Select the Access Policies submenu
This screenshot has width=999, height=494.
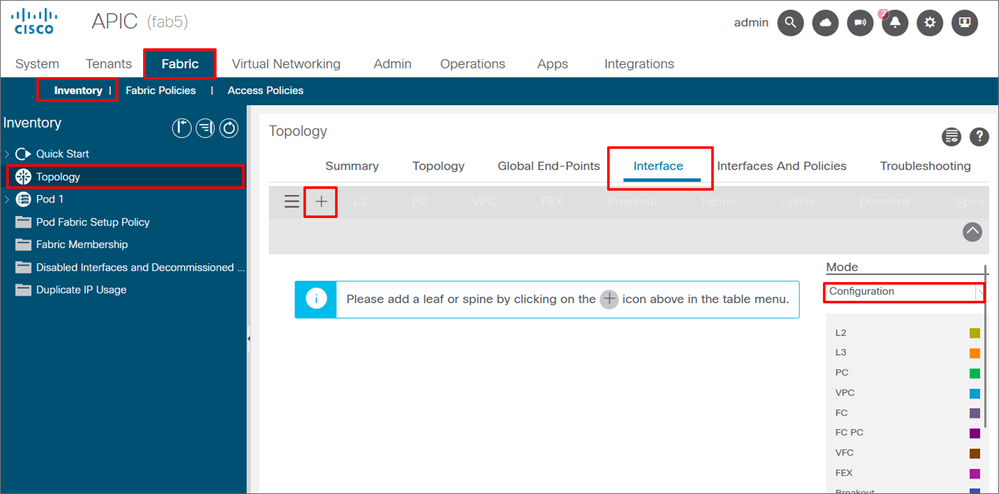pyautogui.click(x=266, y=91)
